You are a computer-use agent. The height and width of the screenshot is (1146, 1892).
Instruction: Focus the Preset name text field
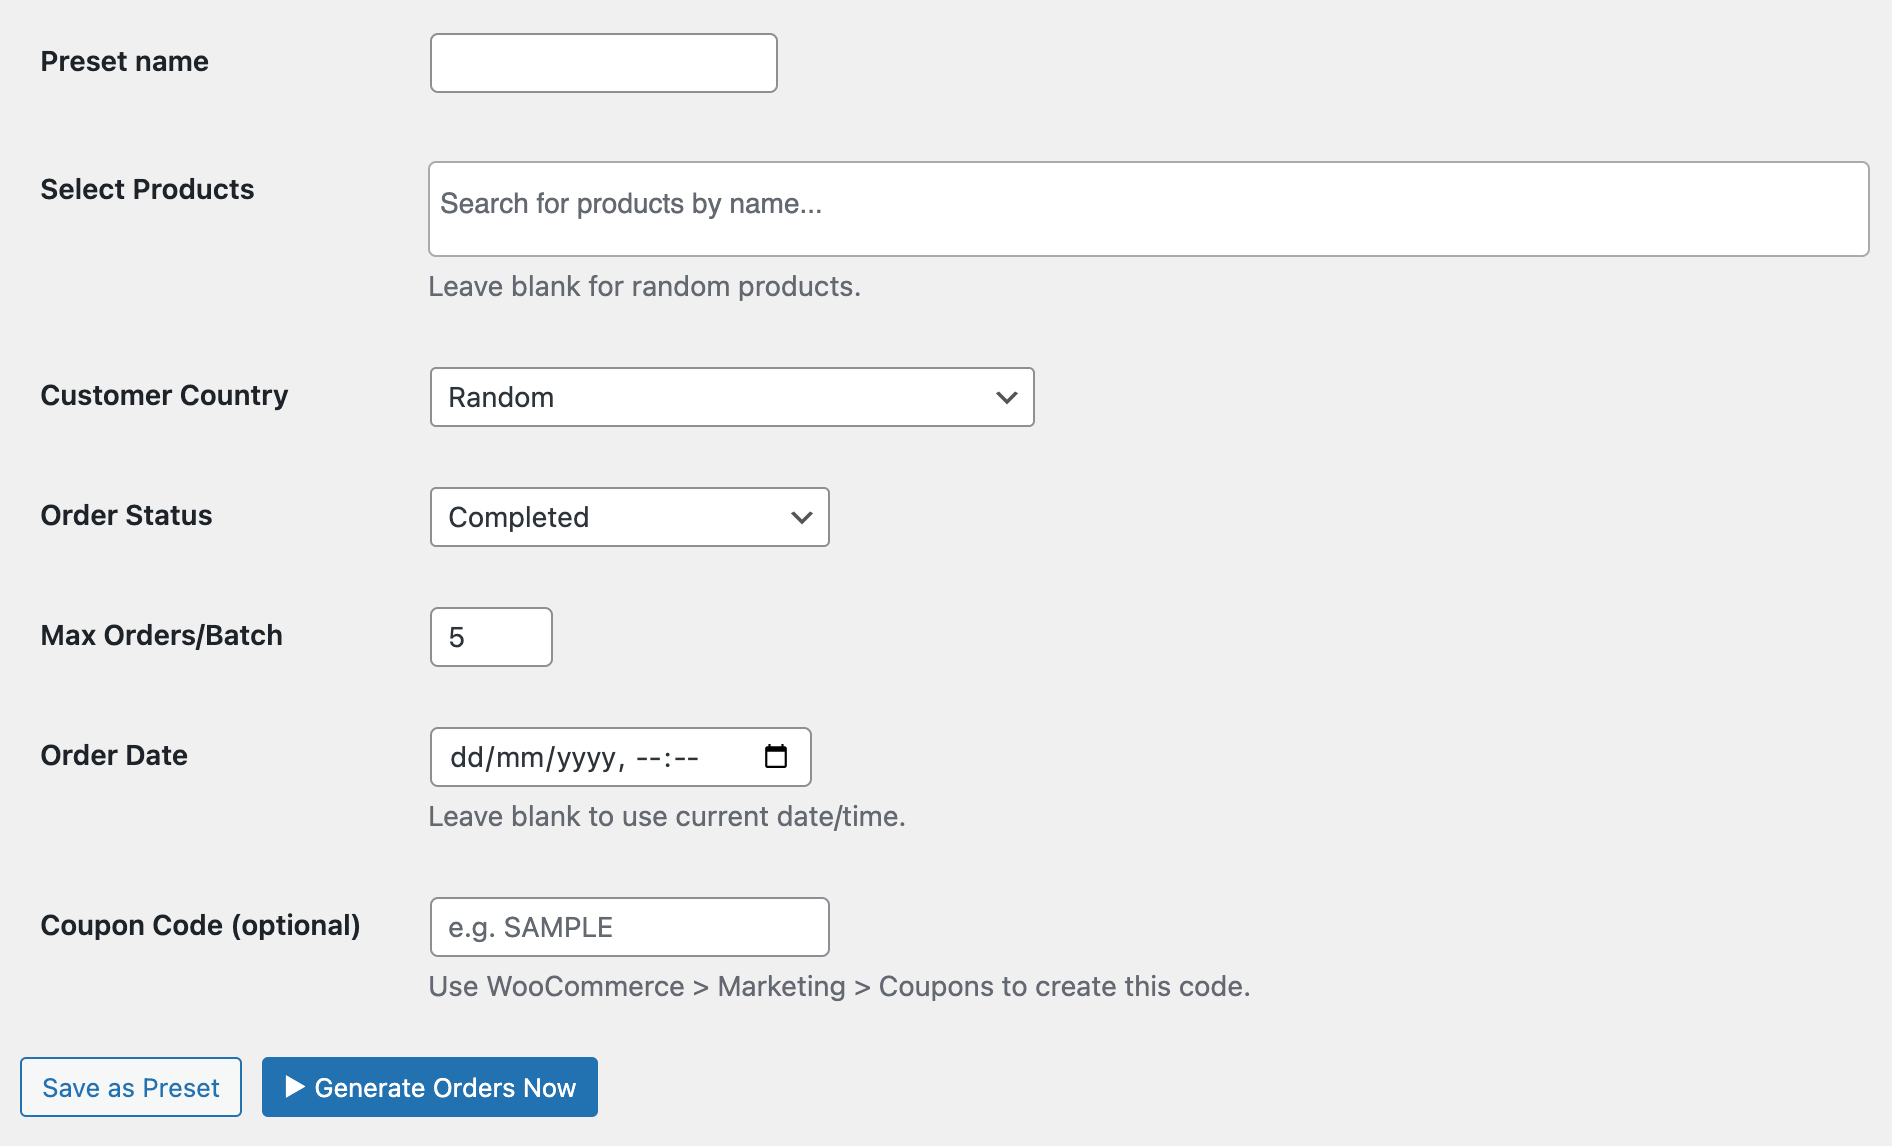coord(603,63)
